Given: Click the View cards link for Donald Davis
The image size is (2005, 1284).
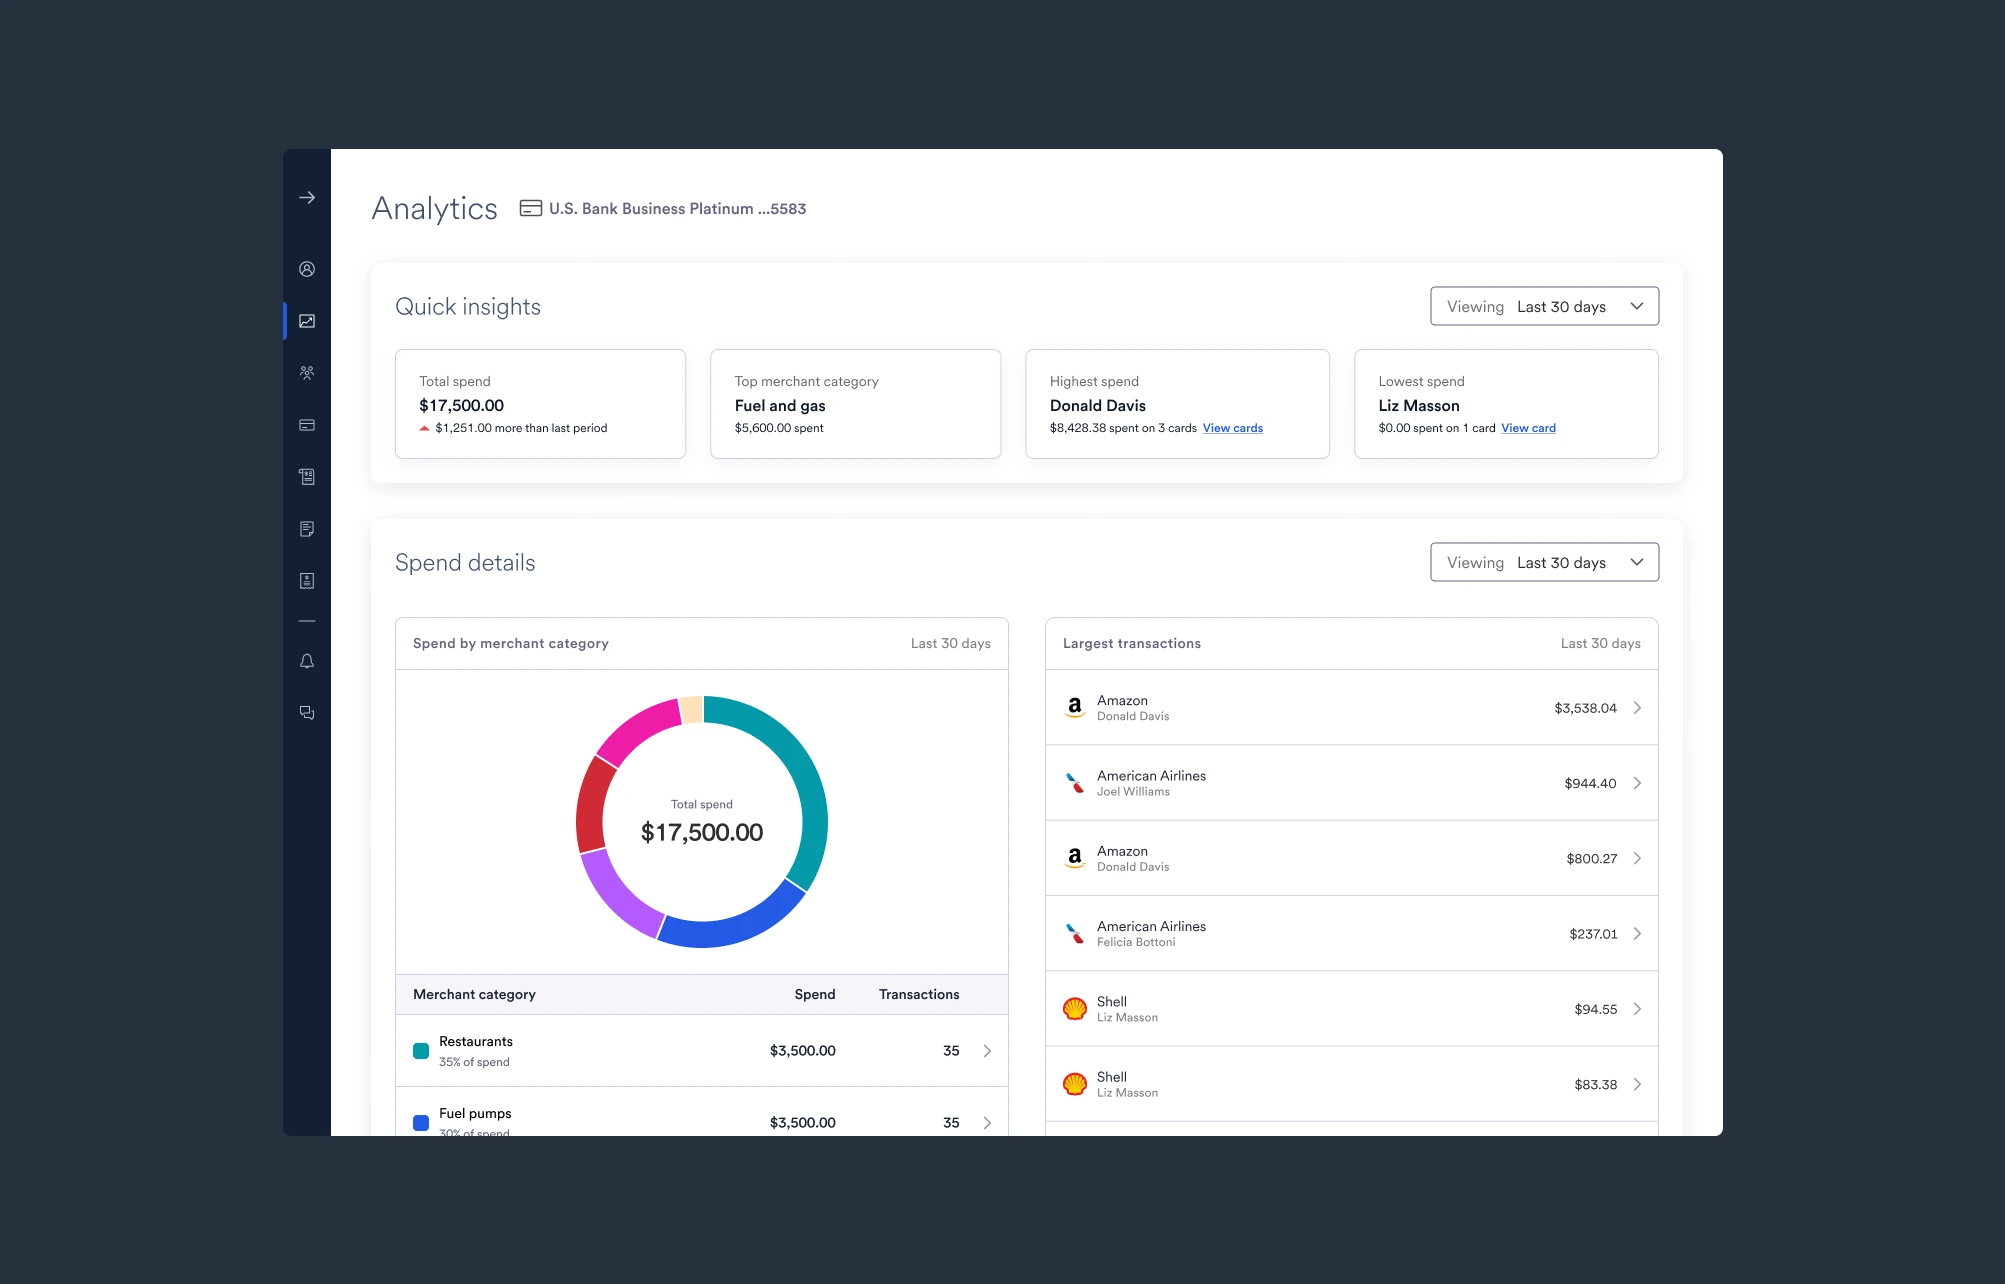Looking at the screenshot, I should [1232, 428].
